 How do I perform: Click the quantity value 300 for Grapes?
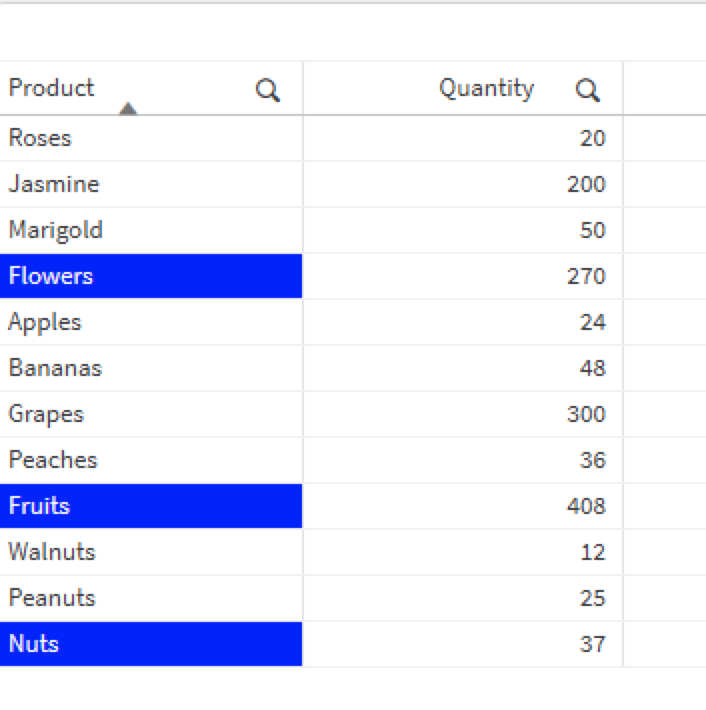(586, 414)
